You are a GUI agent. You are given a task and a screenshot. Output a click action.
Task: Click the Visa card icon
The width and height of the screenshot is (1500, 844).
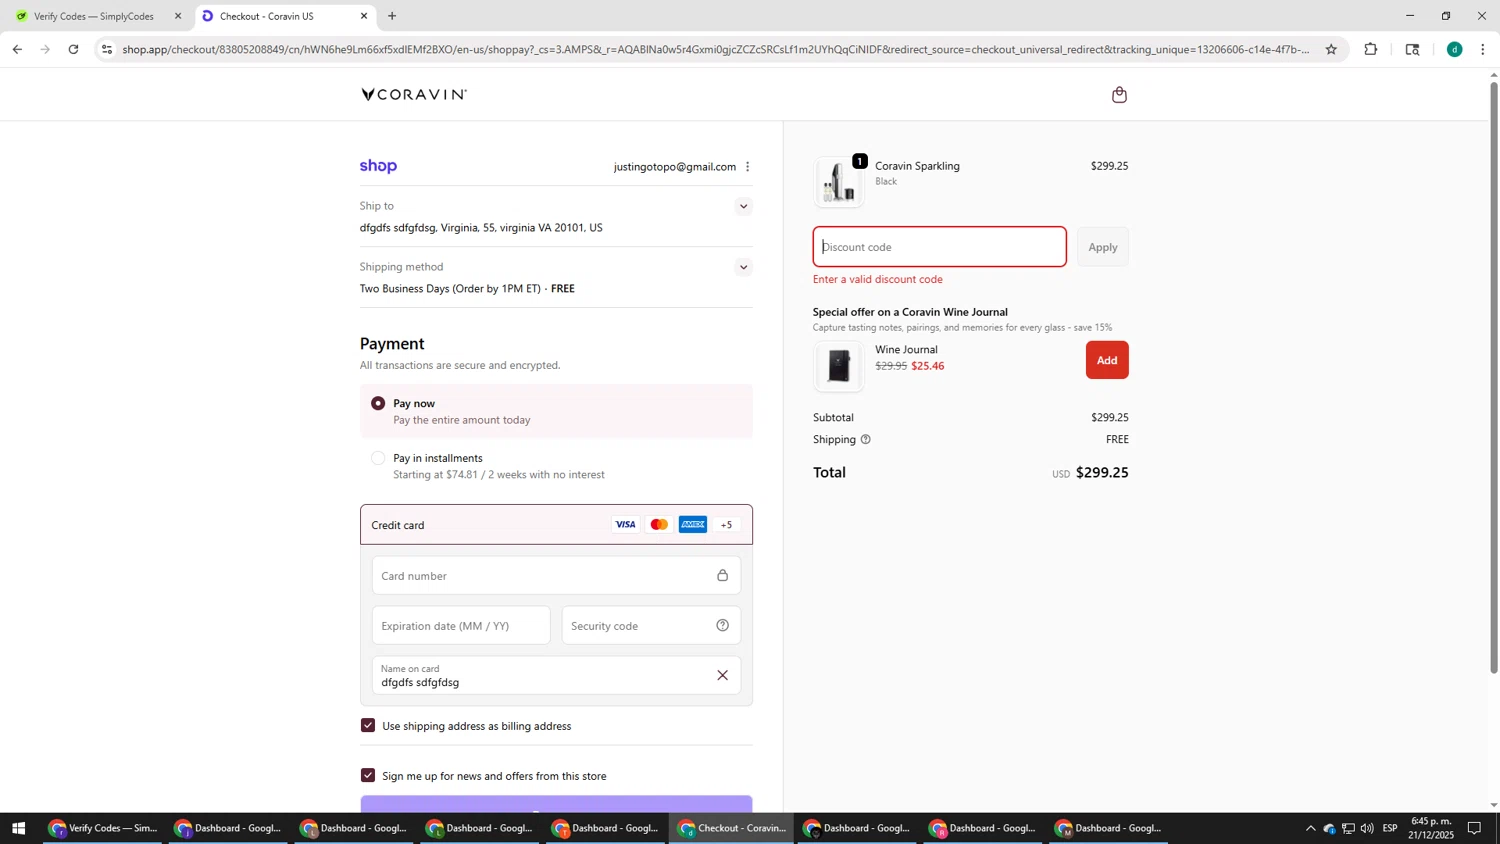pos(625,525)
